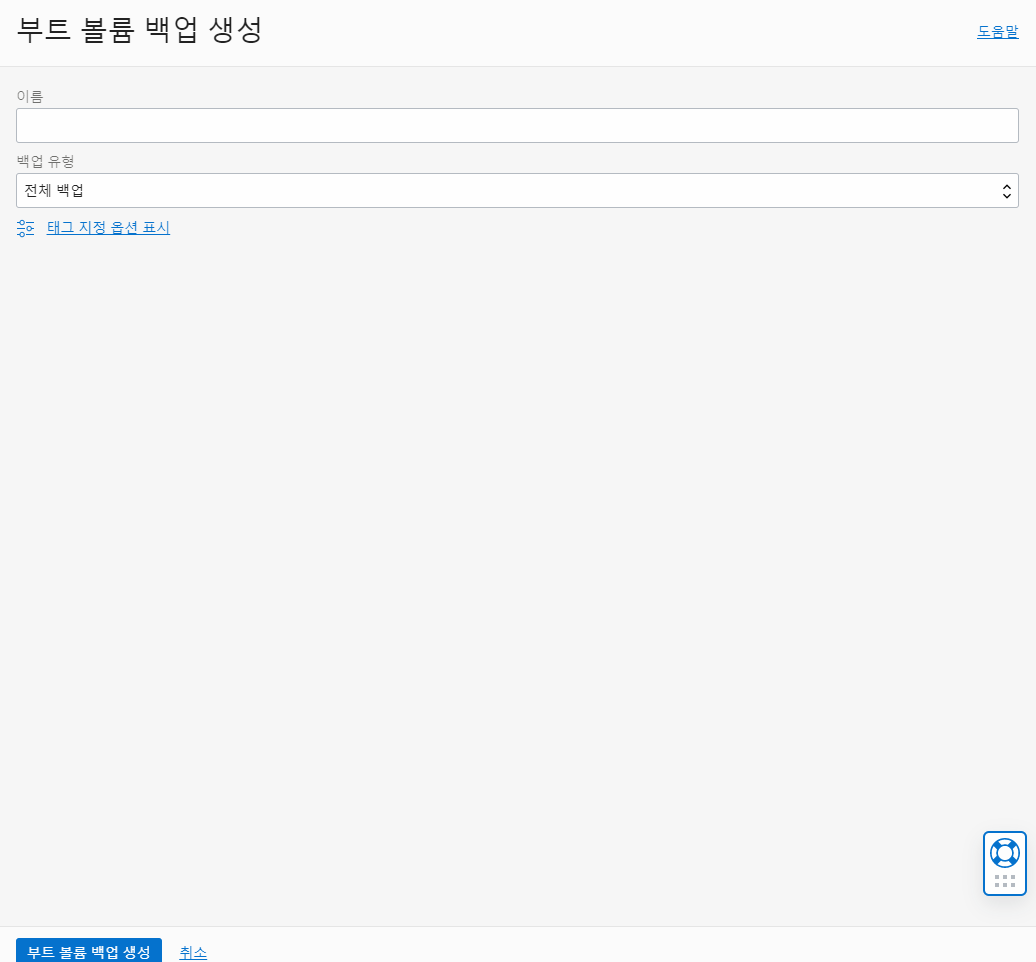Click the 부트 볼륨 백업 생성 button

click(89, 951)
